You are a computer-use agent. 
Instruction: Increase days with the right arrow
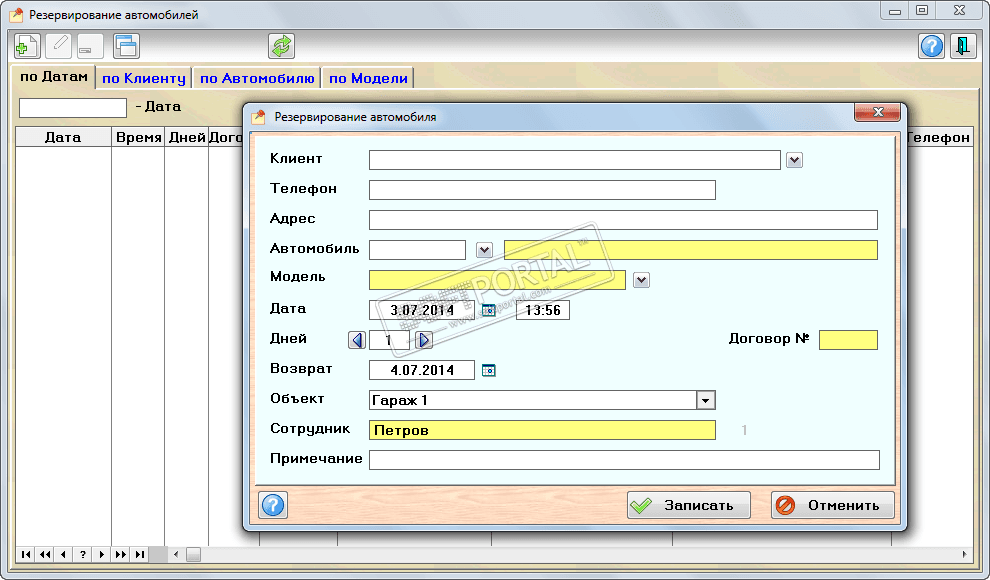[x=424, y=340]
